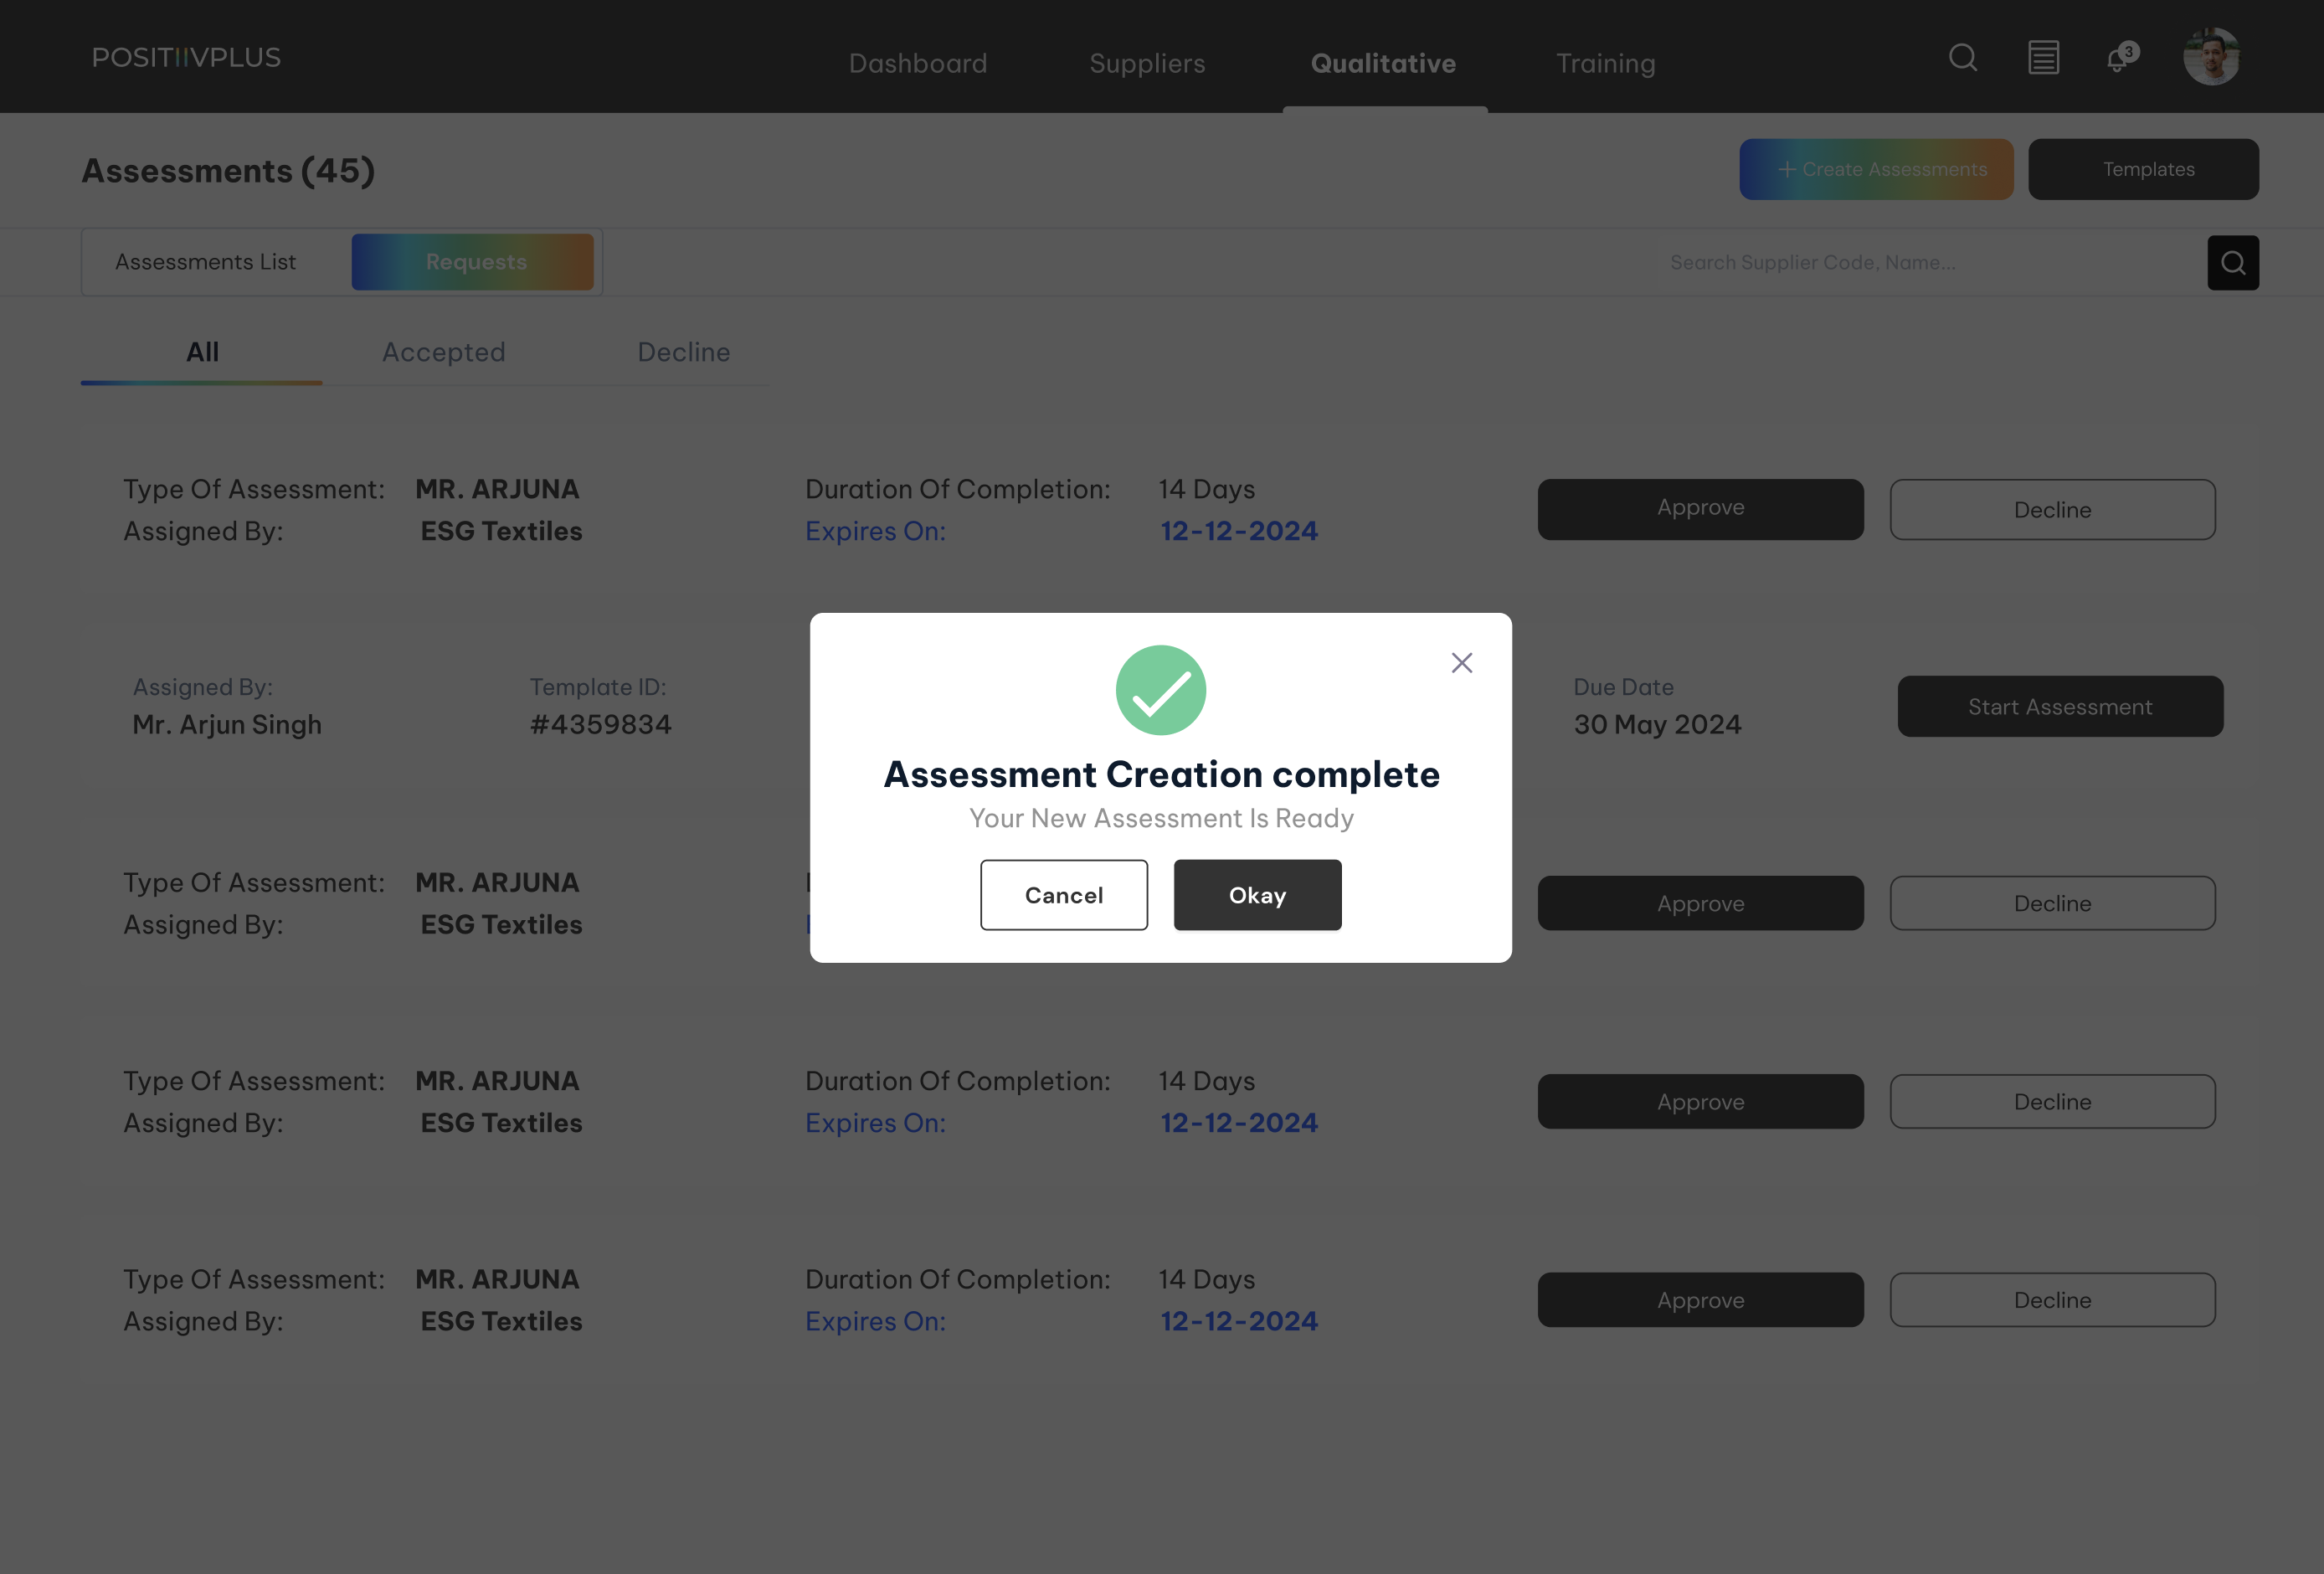Click the supplier search button icon
The height and width of the screenshot is (1574, 2324).
pos(2233,263)
